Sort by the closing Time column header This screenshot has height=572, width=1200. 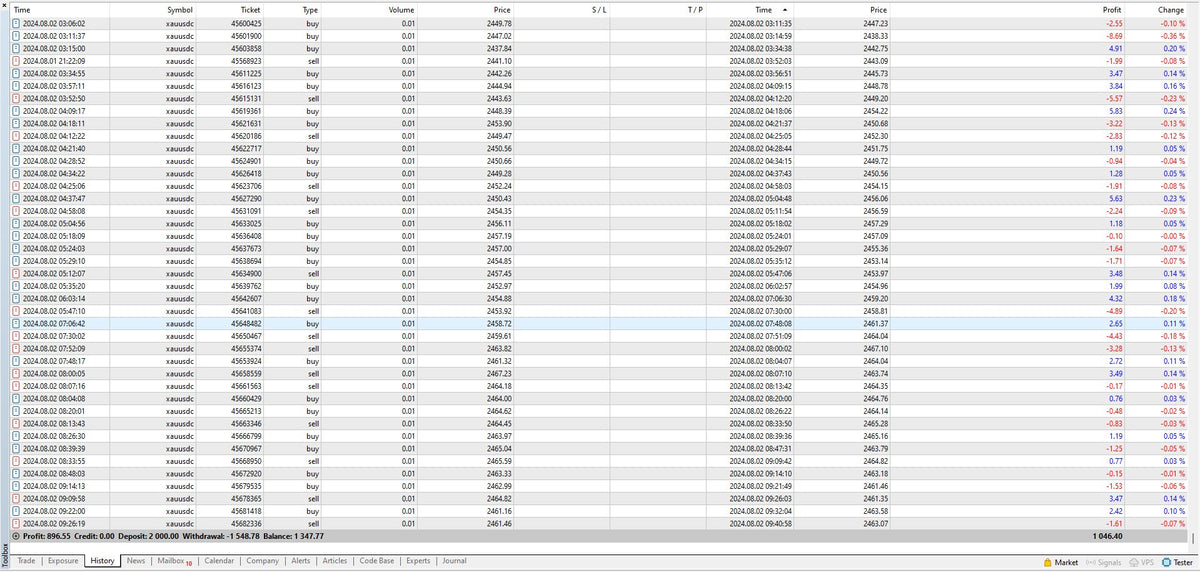763,9
